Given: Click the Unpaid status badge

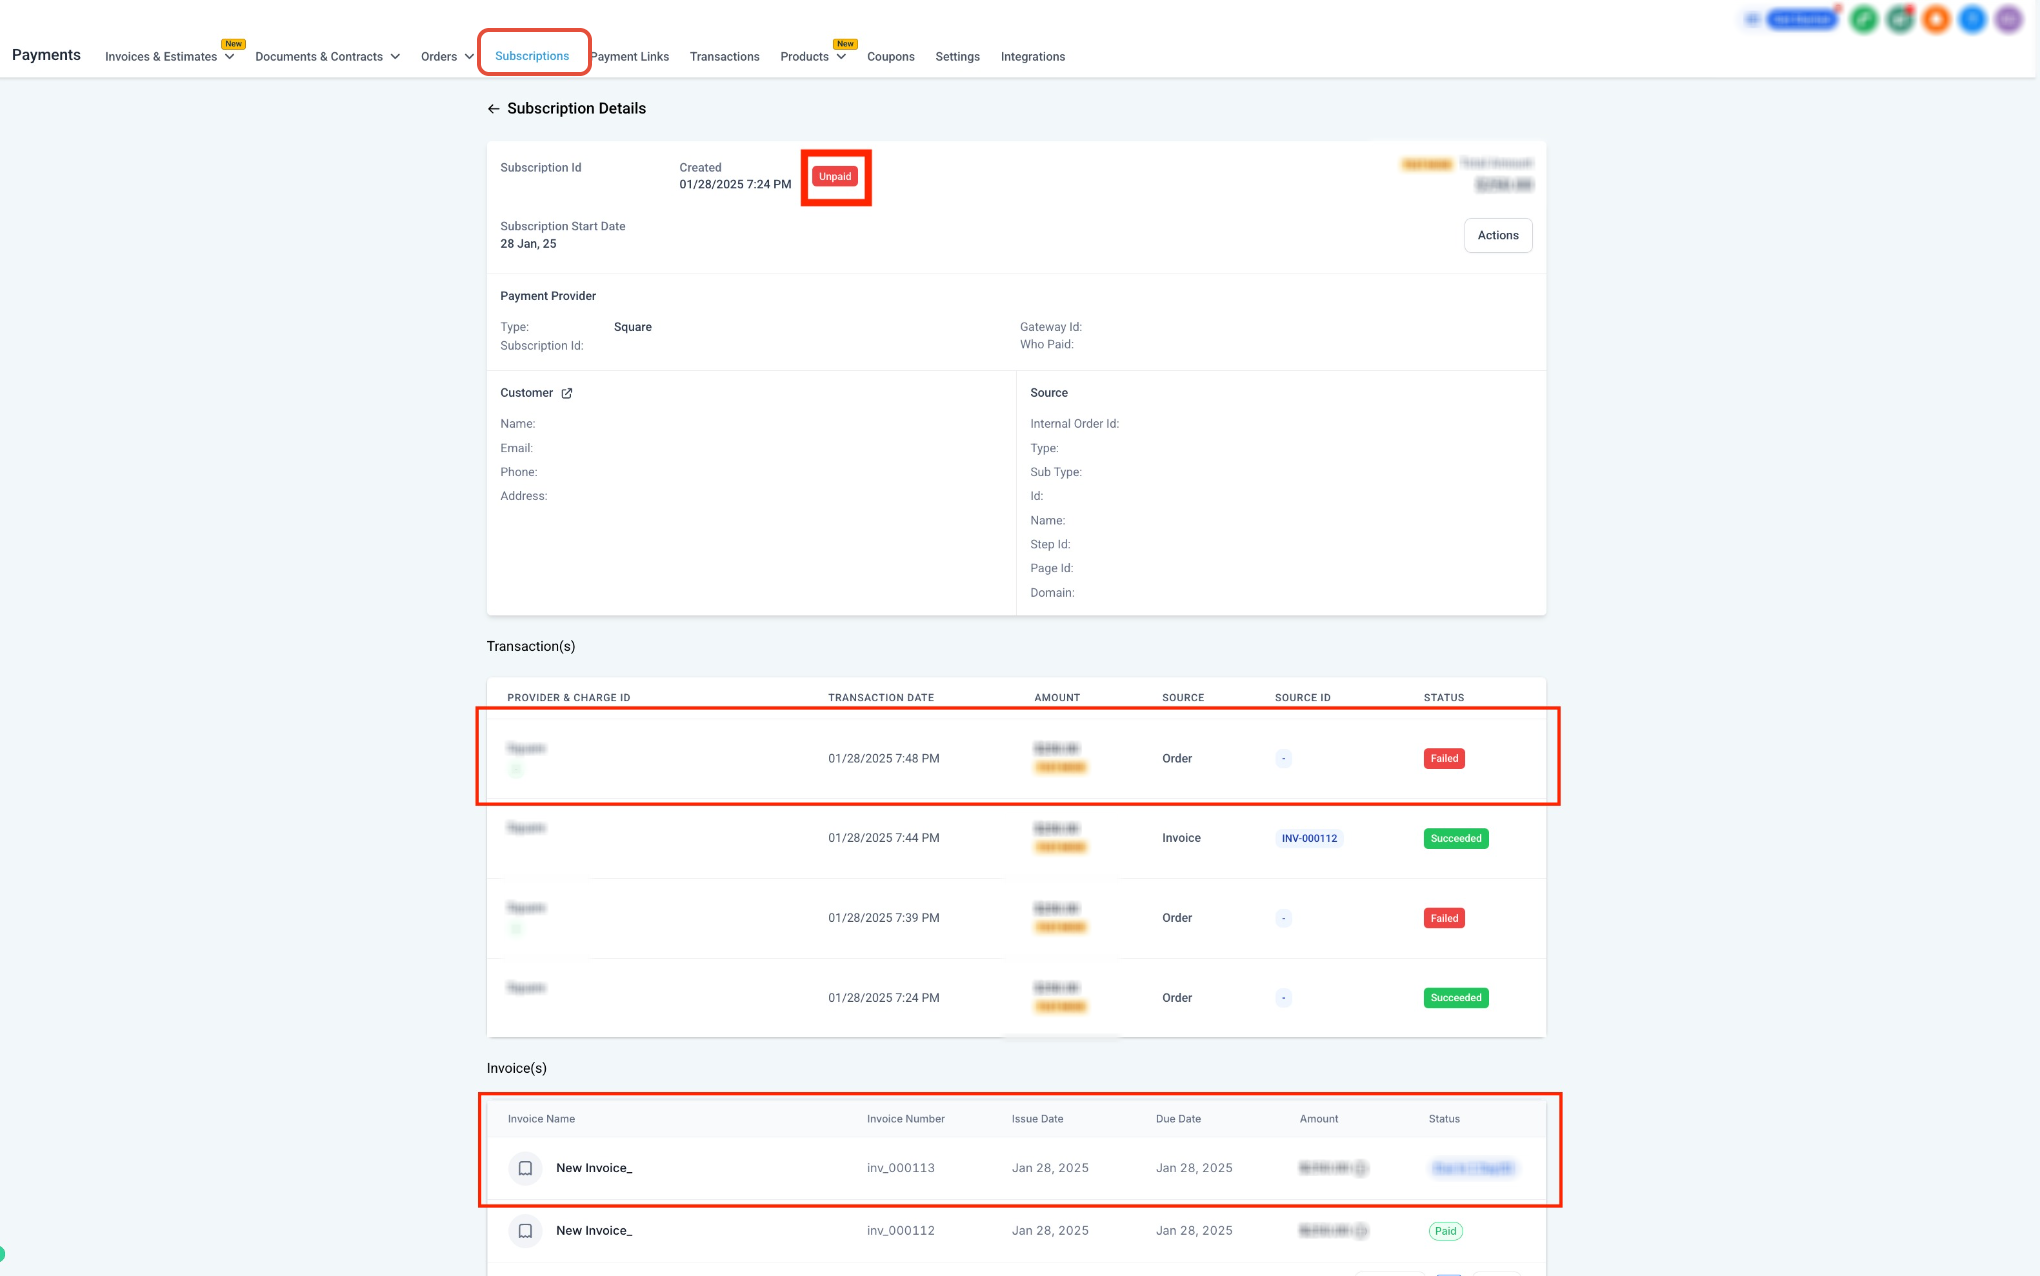Looking at the screenshot, I should point(835,177).
